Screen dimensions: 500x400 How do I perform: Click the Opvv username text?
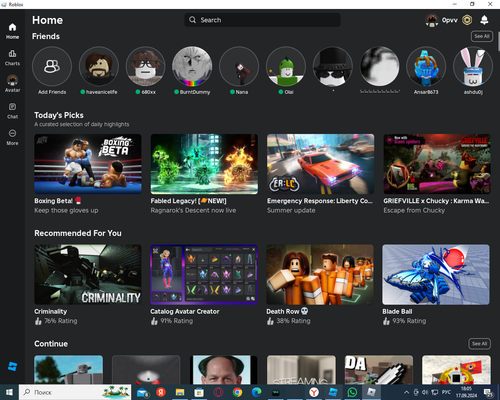450,20
